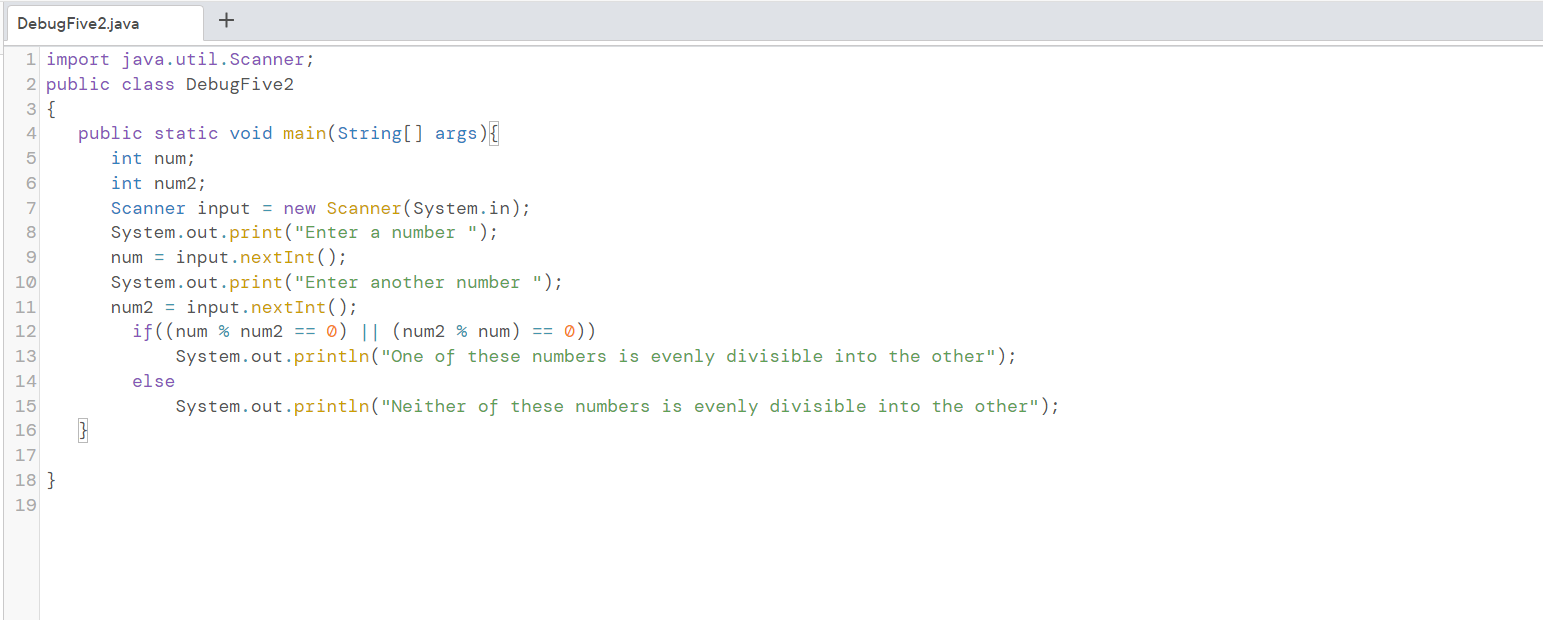Image resolution: width=1543 pixels, height=620 pixels.
Task: Click nextInt on line 9
Action: (x=277, y=257)
